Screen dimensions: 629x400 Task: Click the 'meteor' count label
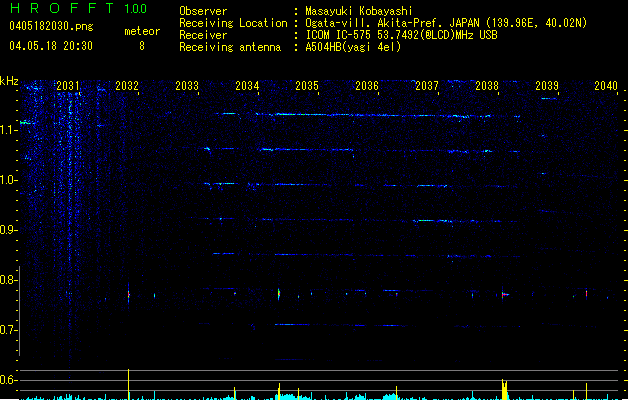pyautogui.click(x=142, y=31)
